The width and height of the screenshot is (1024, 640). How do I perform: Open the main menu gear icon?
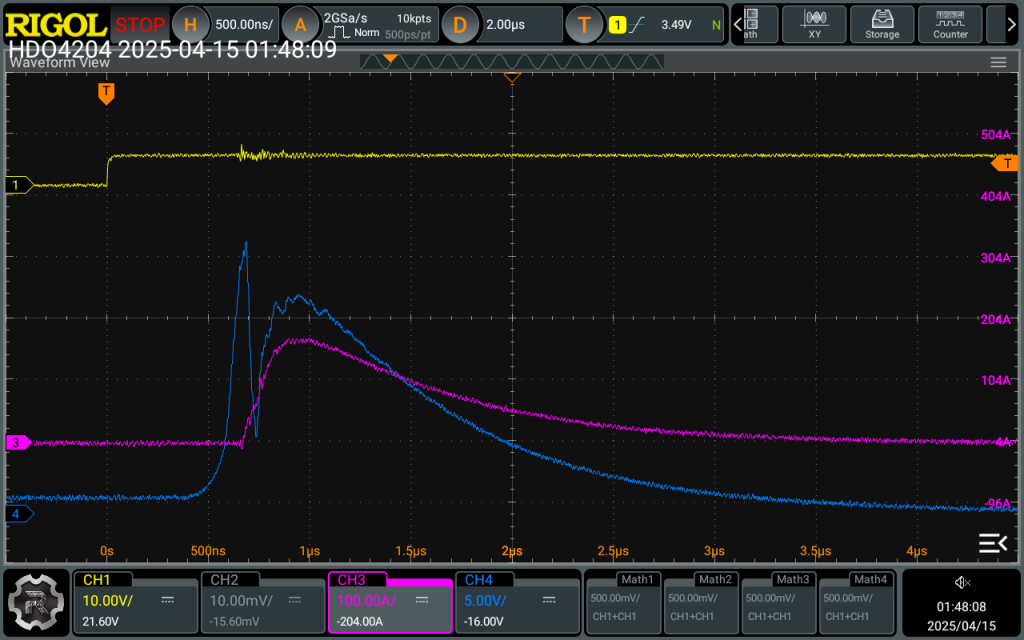pos(37,603)
